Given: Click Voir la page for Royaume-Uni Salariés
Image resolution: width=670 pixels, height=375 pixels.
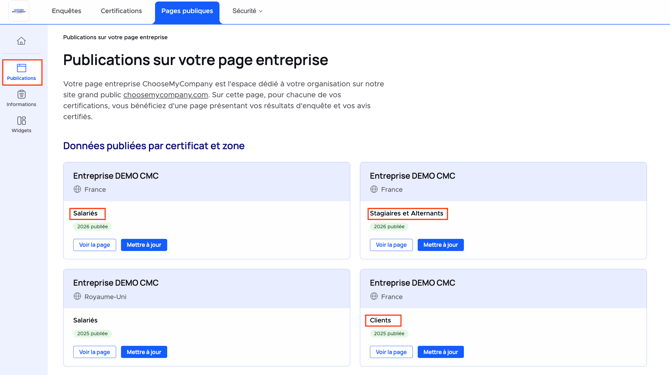Looking at the screenshot, I should (94, 352).
